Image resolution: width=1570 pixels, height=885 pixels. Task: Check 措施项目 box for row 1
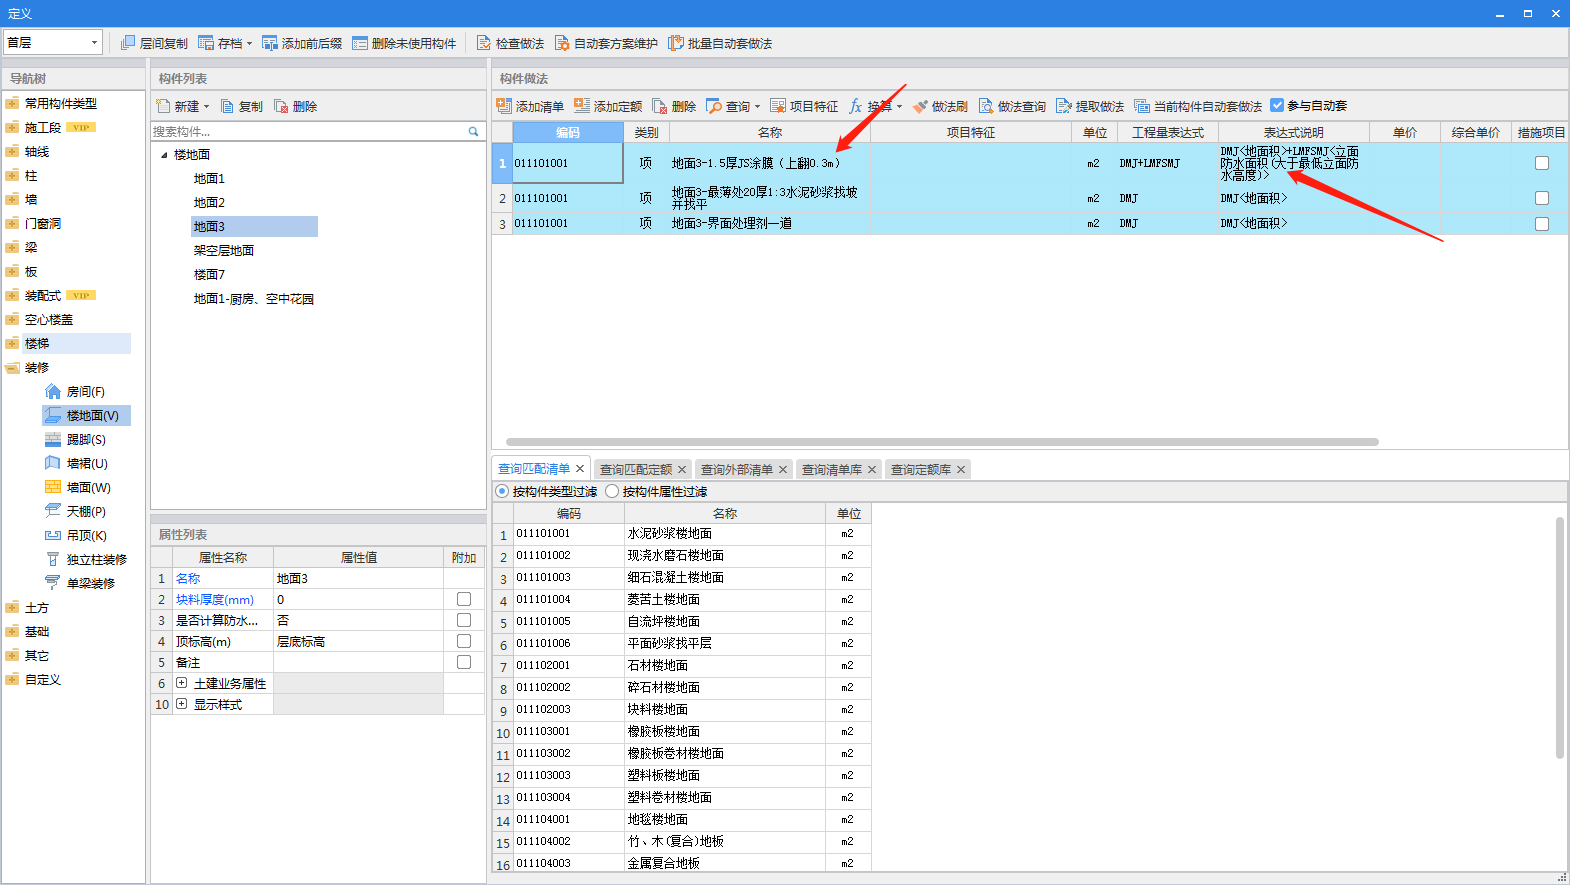1542,163
